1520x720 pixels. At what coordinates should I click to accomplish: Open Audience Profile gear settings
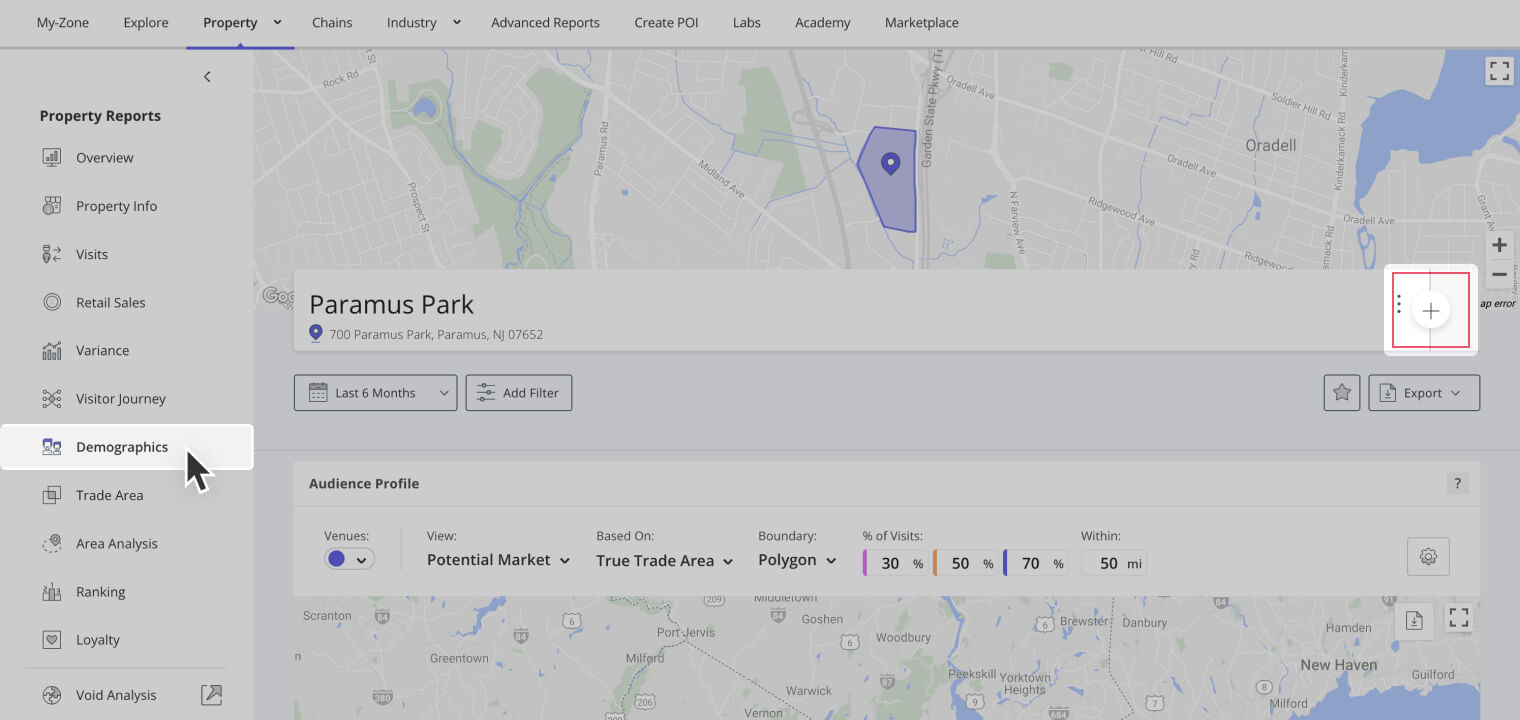(1428, 556)
